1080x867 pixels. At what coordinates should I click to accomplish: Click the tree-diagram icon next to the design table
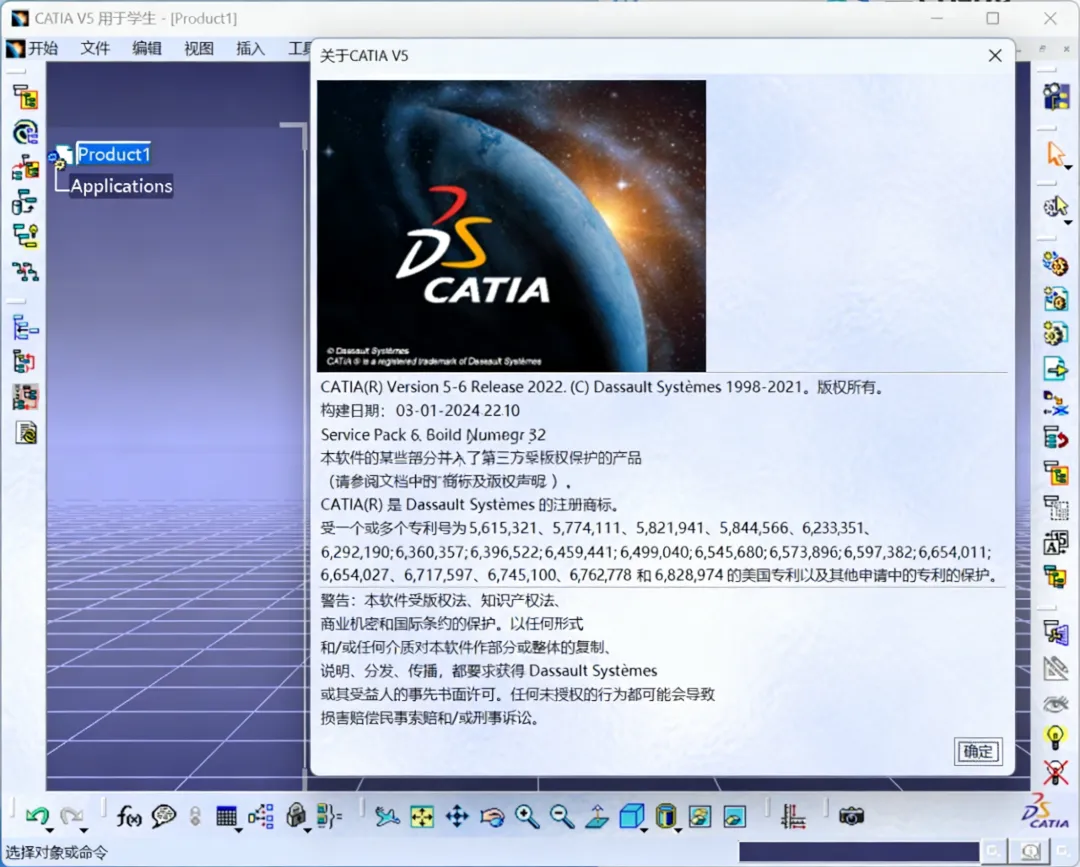pos(261,816)
